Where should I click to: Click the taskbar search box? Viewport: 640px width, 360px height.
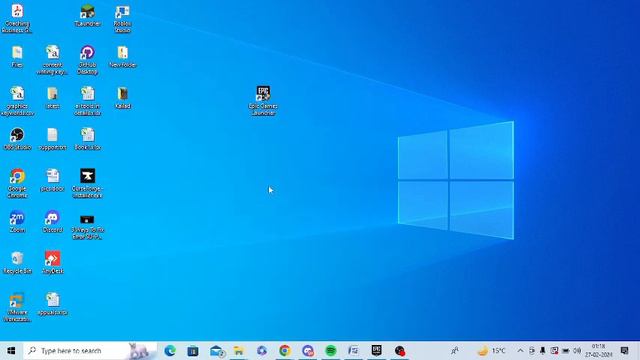[x=90, y=351]
